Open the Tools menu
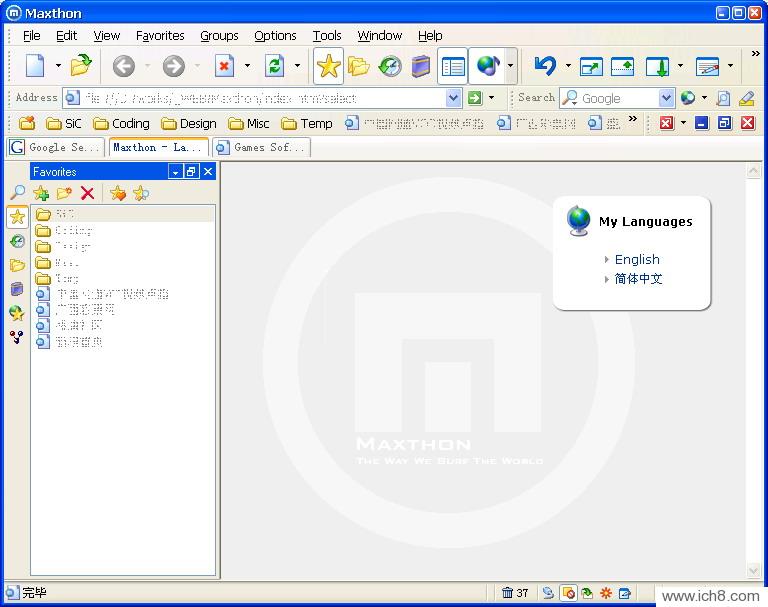768x607 pixels. (x=327, y=36)
